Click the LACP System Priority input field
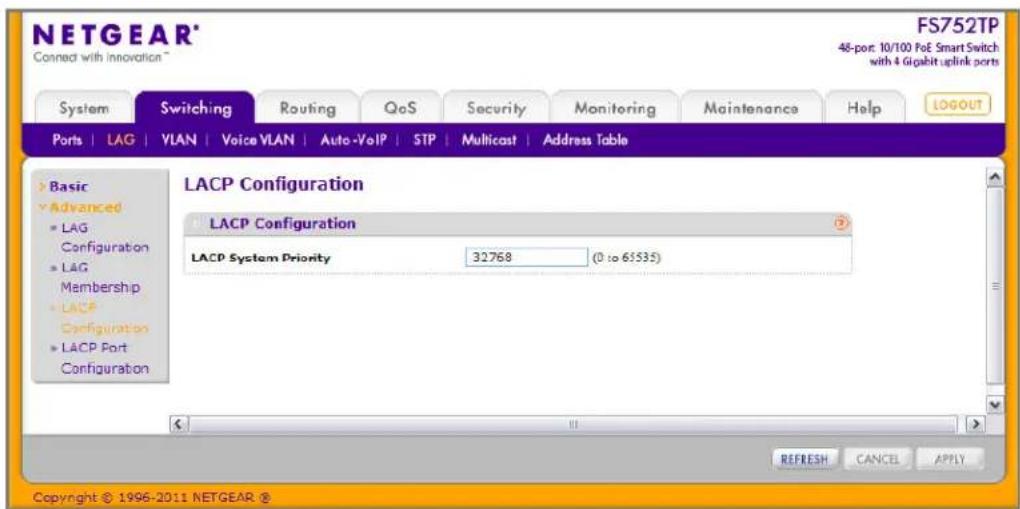This screenshot has height=509, width=1020. (526, 257)
